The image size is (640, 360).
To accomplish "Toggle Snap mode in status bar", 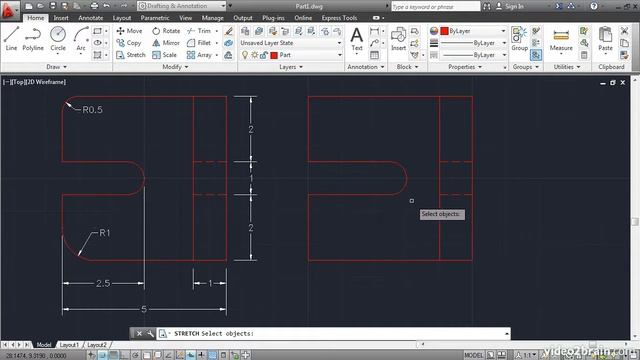I will (x=102, y=355).
